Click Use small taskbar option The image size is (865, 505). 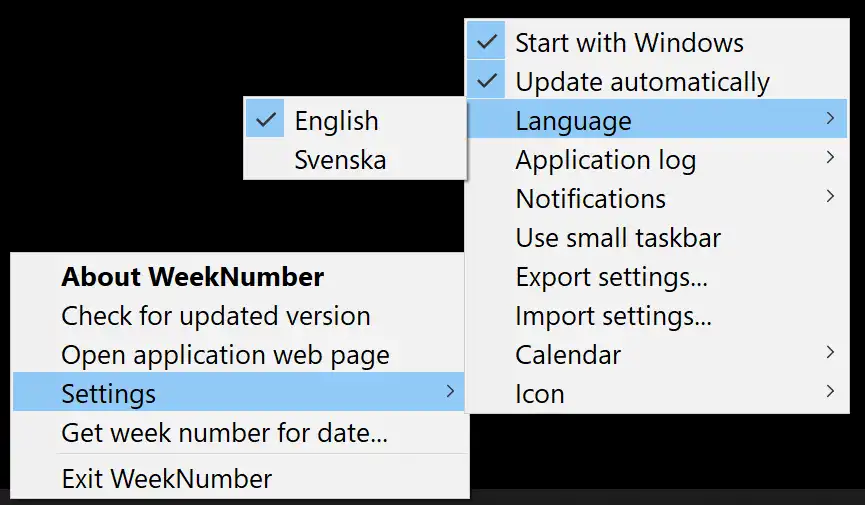click(618, 238)
